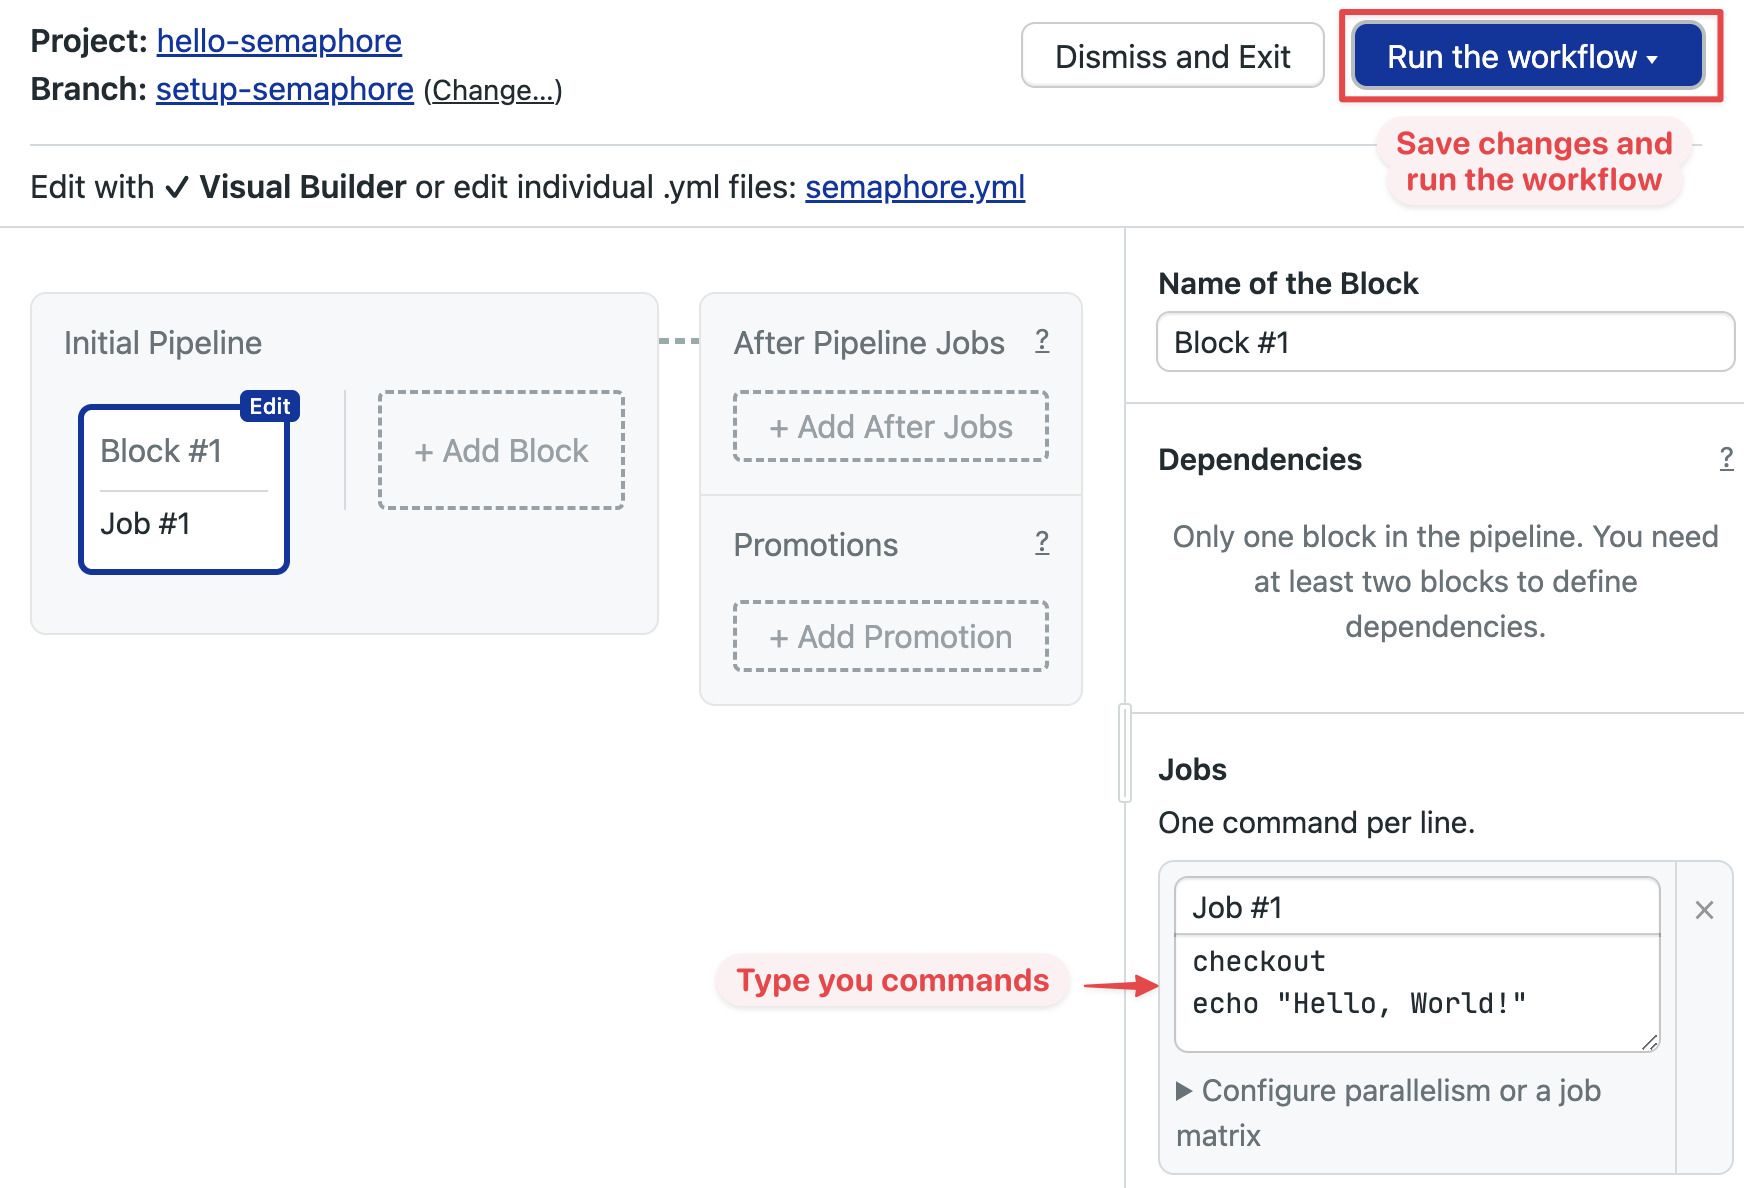Remove Job #1 with the X icon

pos(1704,910)
